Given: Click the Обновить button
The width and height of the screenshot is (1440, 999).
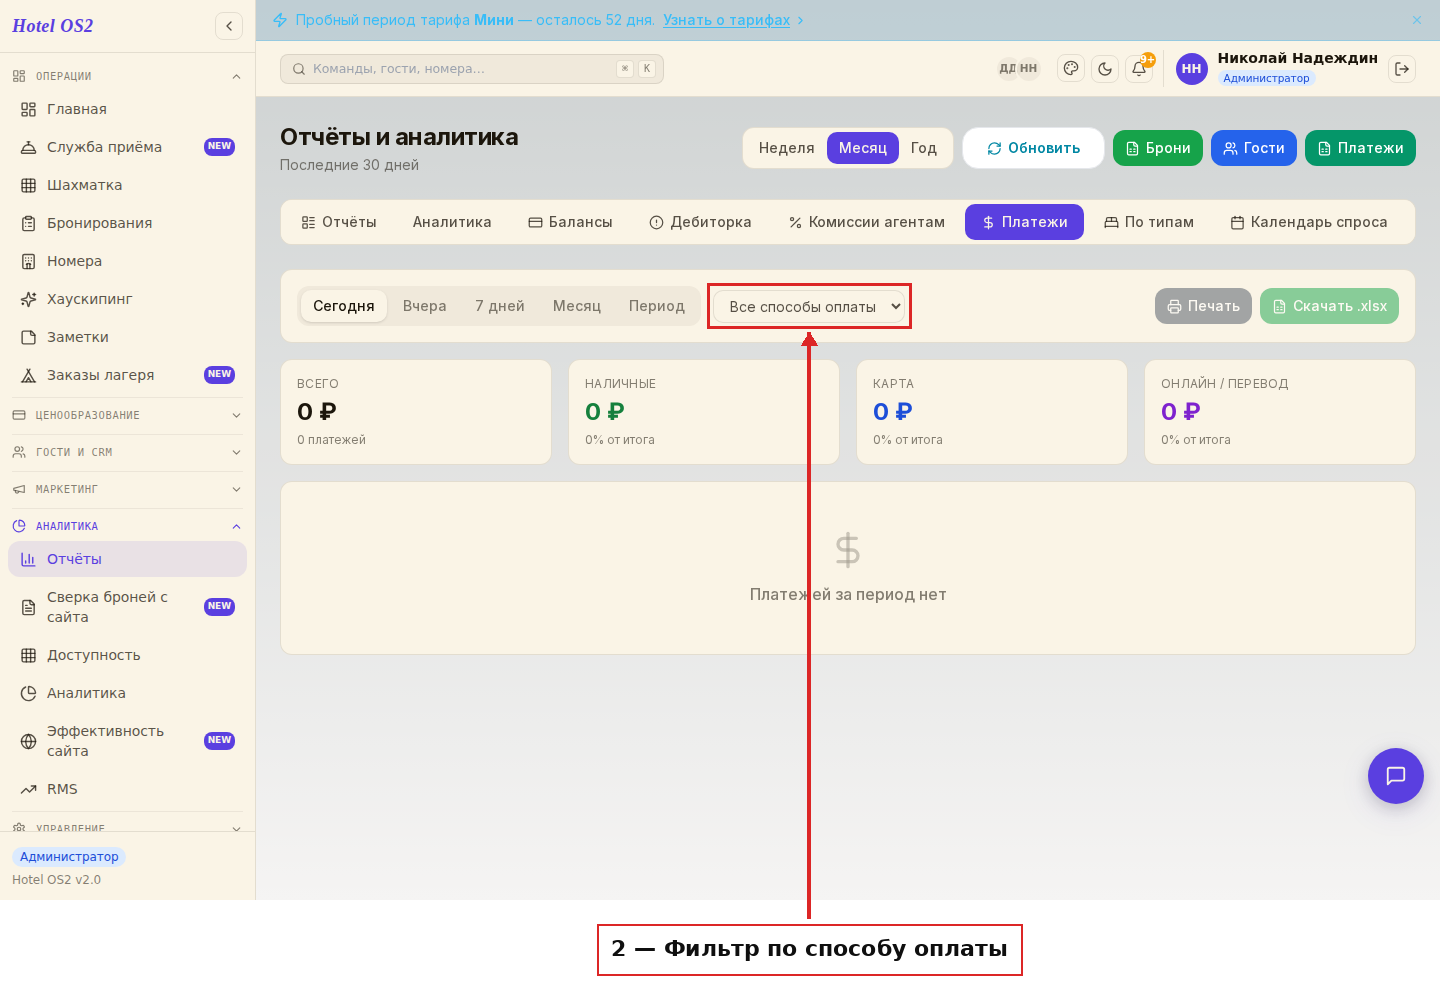Looking at the screenshot, I should click(x=1034, y=148).
